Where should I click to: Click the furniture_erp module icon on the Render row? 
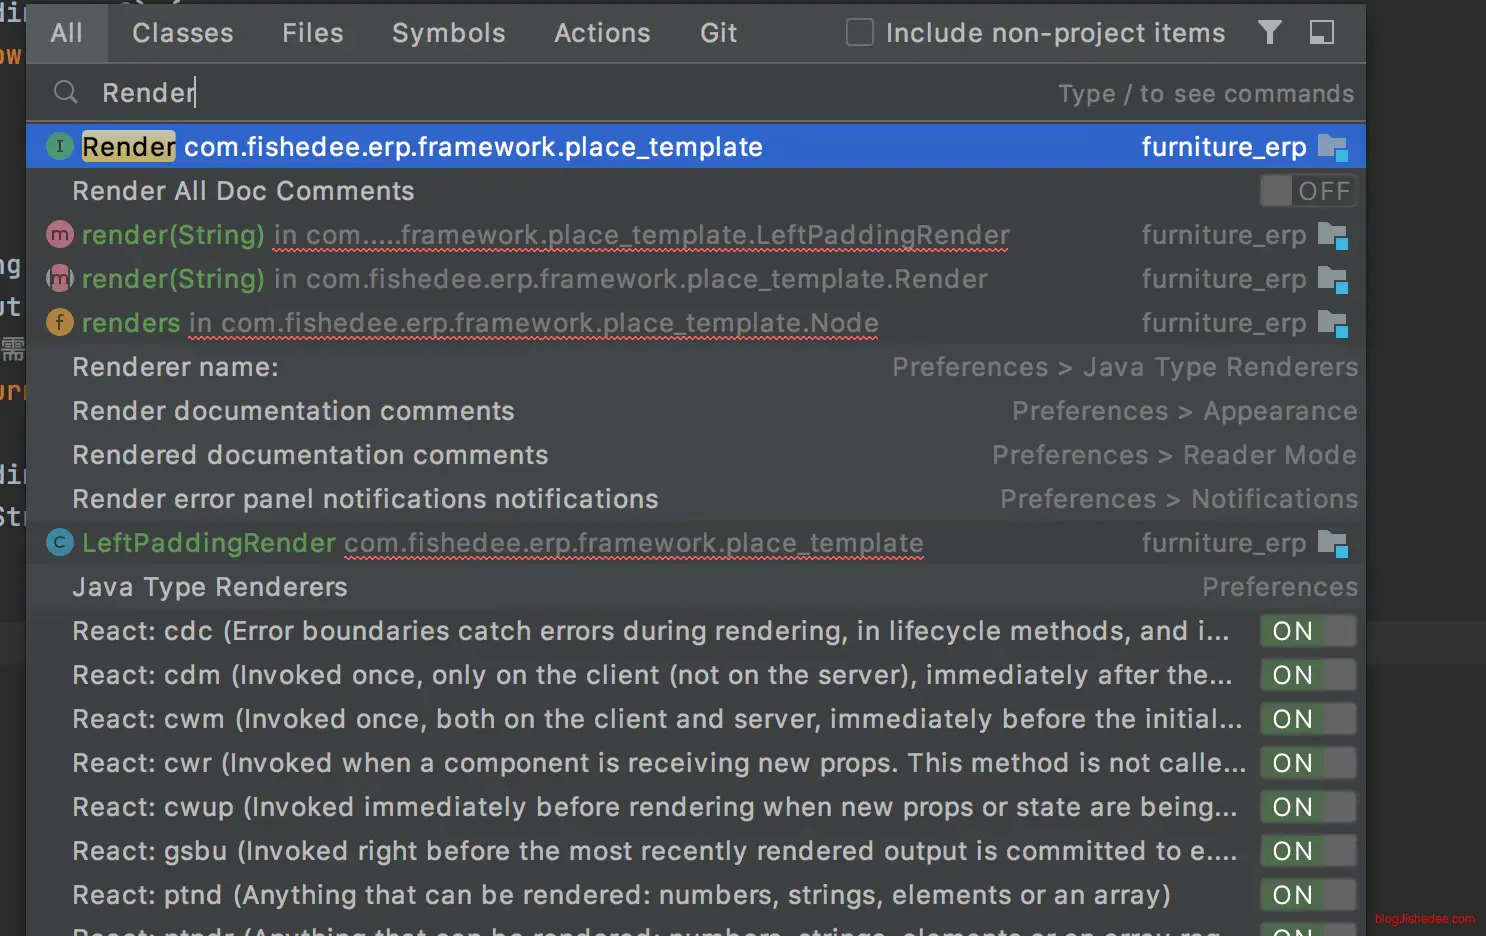(1332, 148)
